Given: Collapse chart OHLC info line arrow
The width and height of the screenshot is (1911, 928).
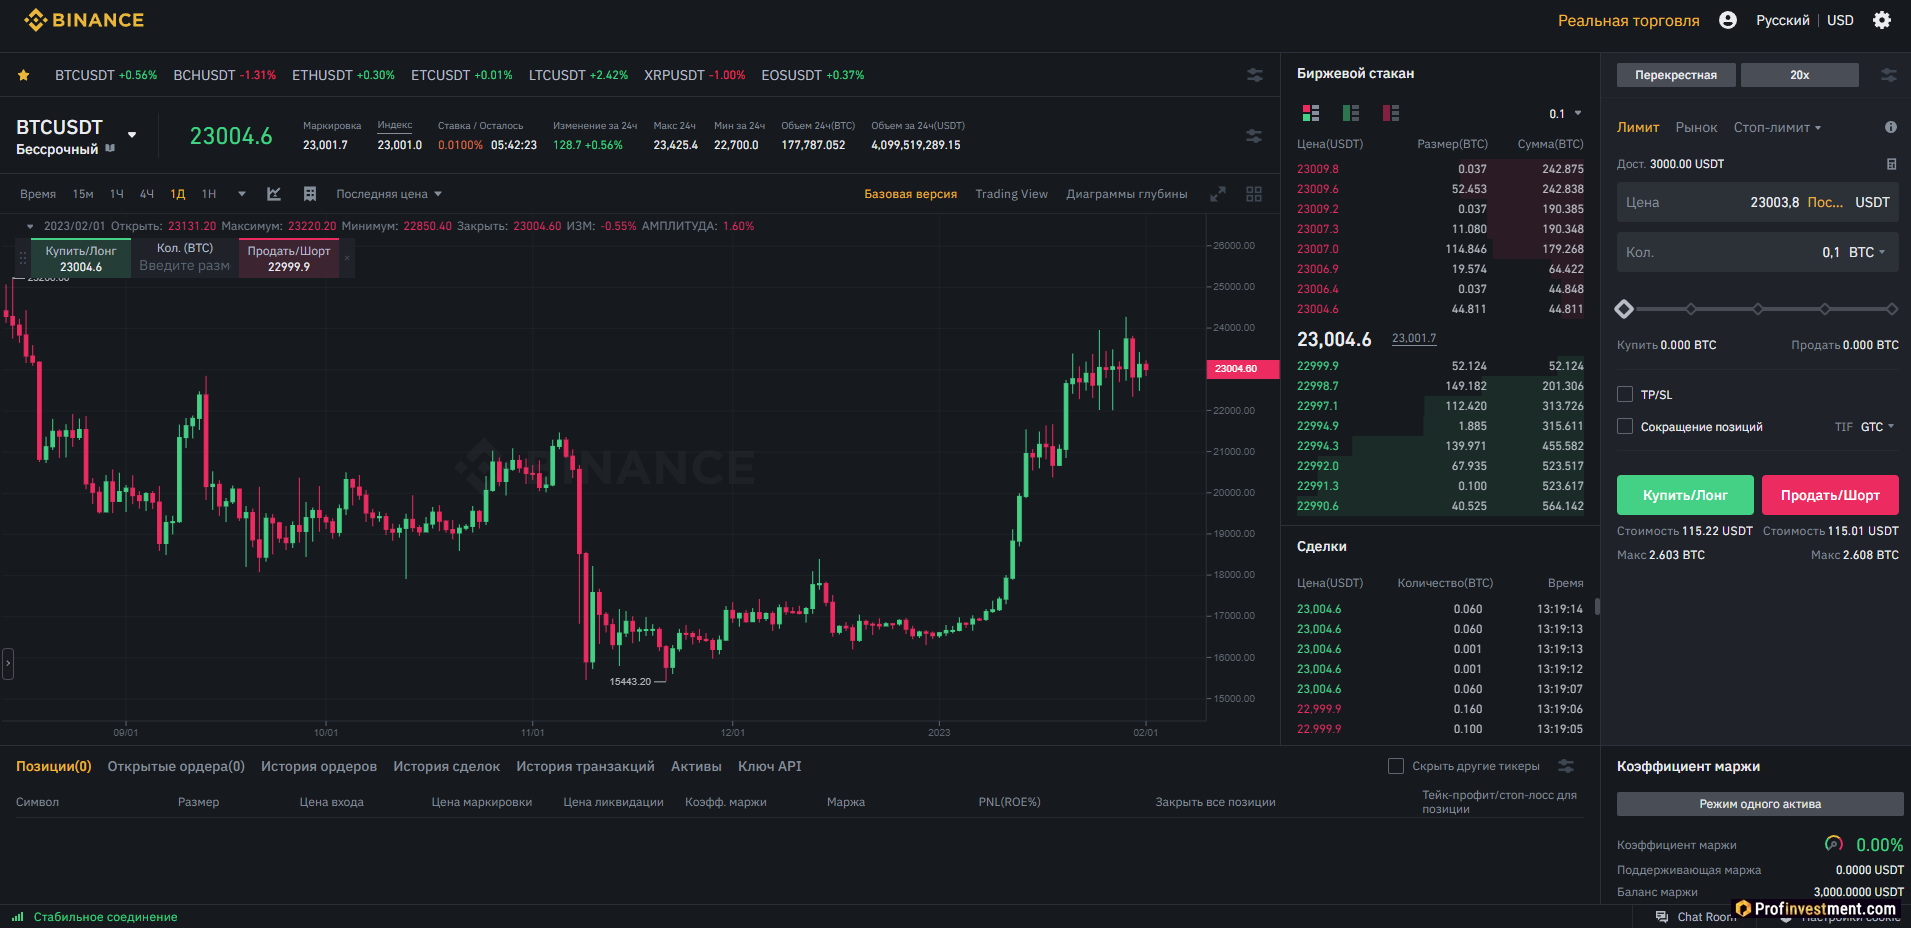Looking at the screenshot, I should click(30, 226).
